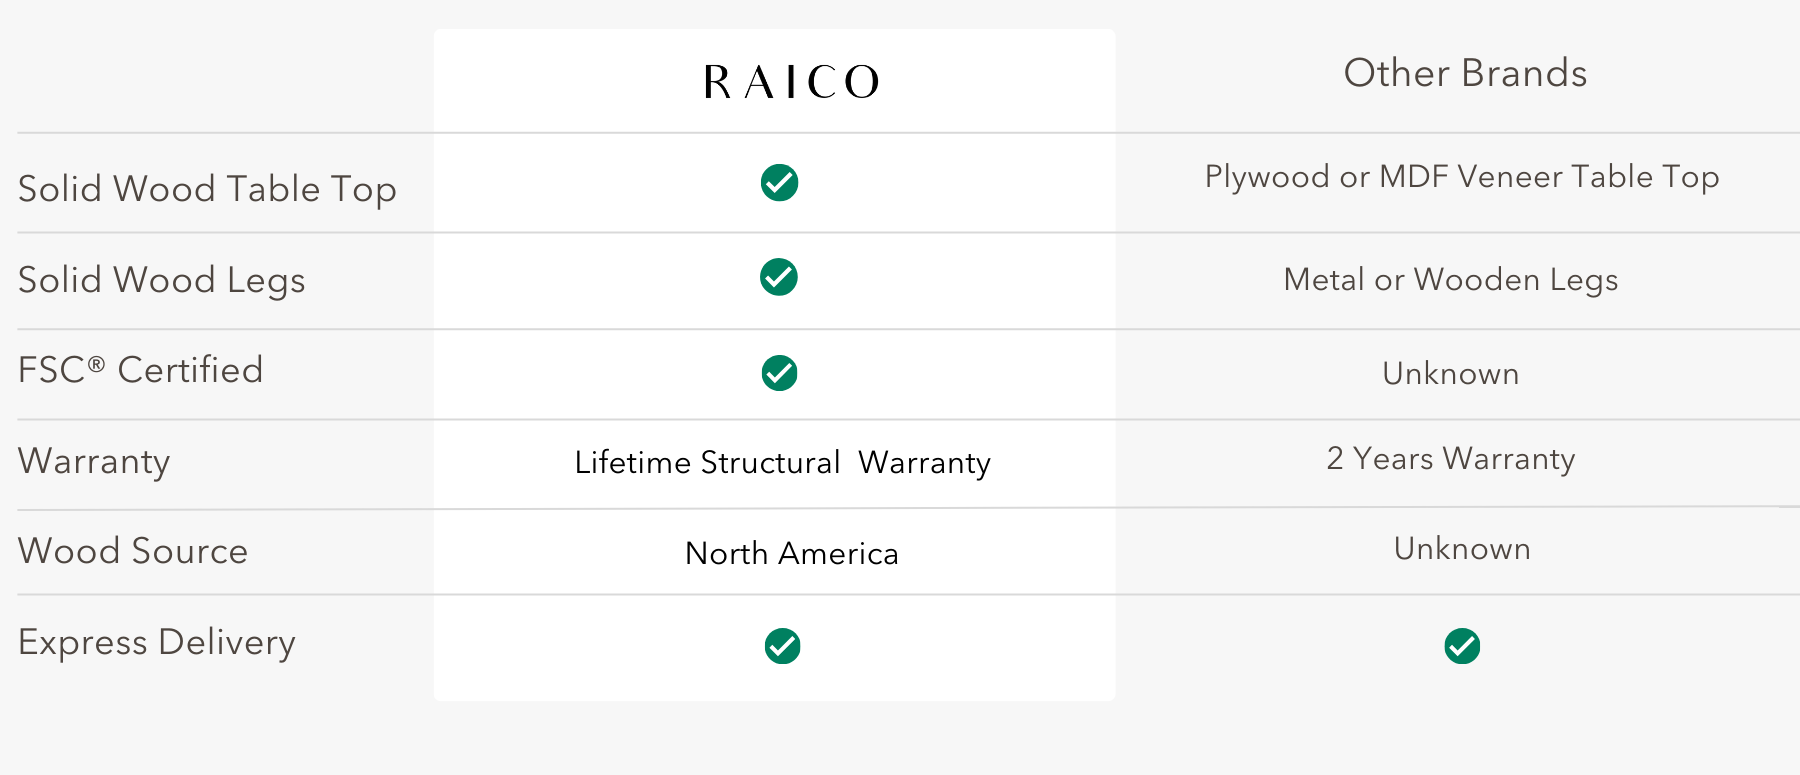
Task: Select the Other Brands column header
Action: tap(1465, 74)
